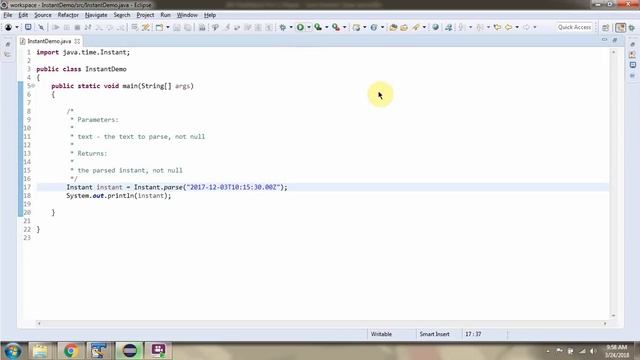
Task: Click the Previous Annotation toolbar icon
Action: [x=480, y=27]
